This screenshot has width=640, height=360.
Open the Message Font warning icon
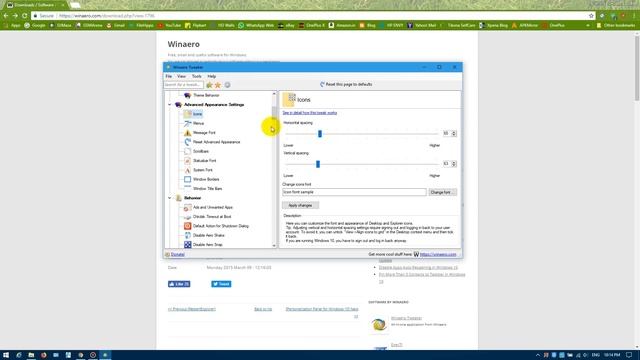[x=187, y=133]
